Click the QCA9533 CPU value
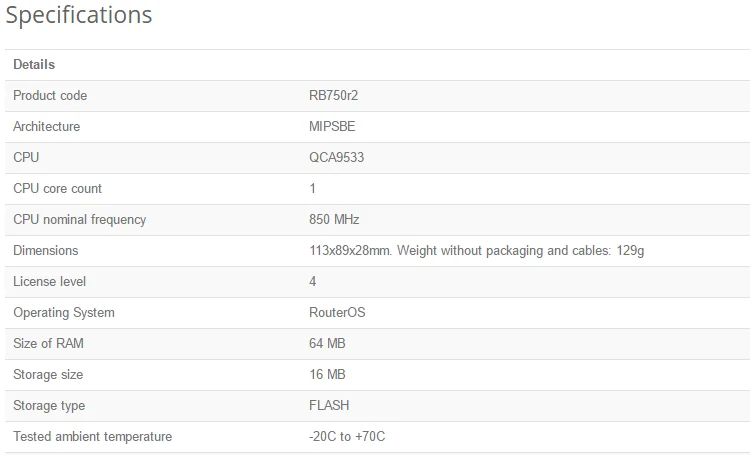This screenshot has height=455, width=750. [x=336, y=157]
